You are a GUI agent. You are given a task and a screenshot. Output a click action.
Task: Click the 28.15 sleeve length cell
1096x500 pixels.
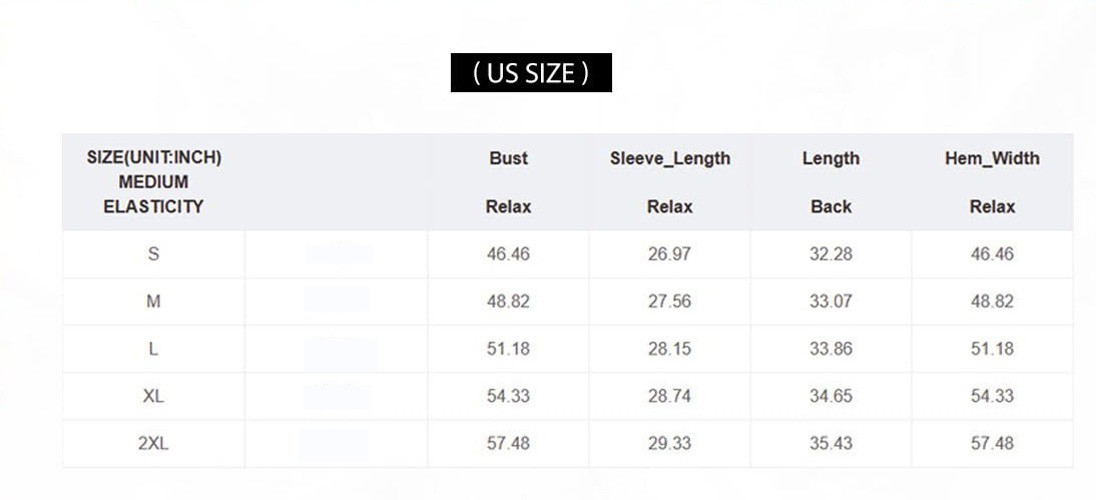[670, 348]
